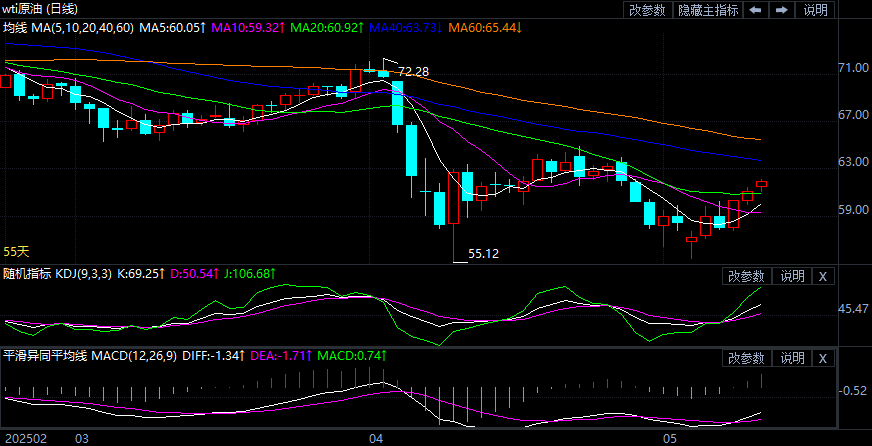
Task: Close the MACD indicator panel
Action: 824,358
